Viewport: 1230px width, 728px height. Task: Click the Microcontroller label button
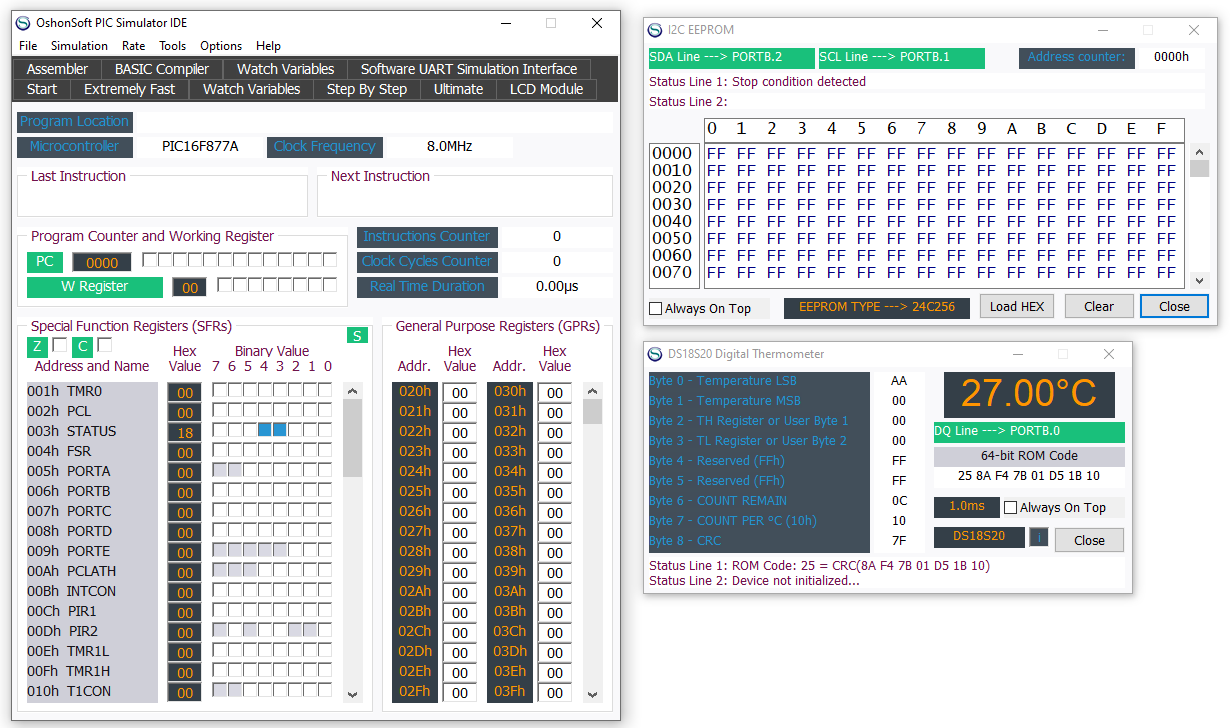74,147
